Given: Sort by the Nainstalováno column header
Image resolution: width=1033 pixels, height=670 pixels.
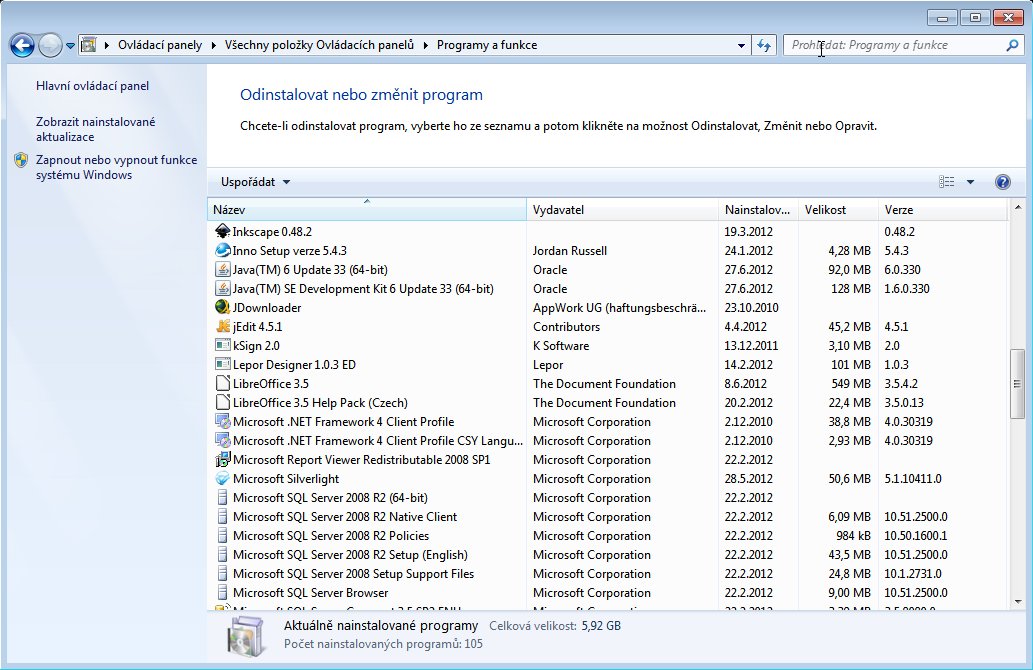Looking at the screenshot, I should pyautogui.click(x=758, y=209).
